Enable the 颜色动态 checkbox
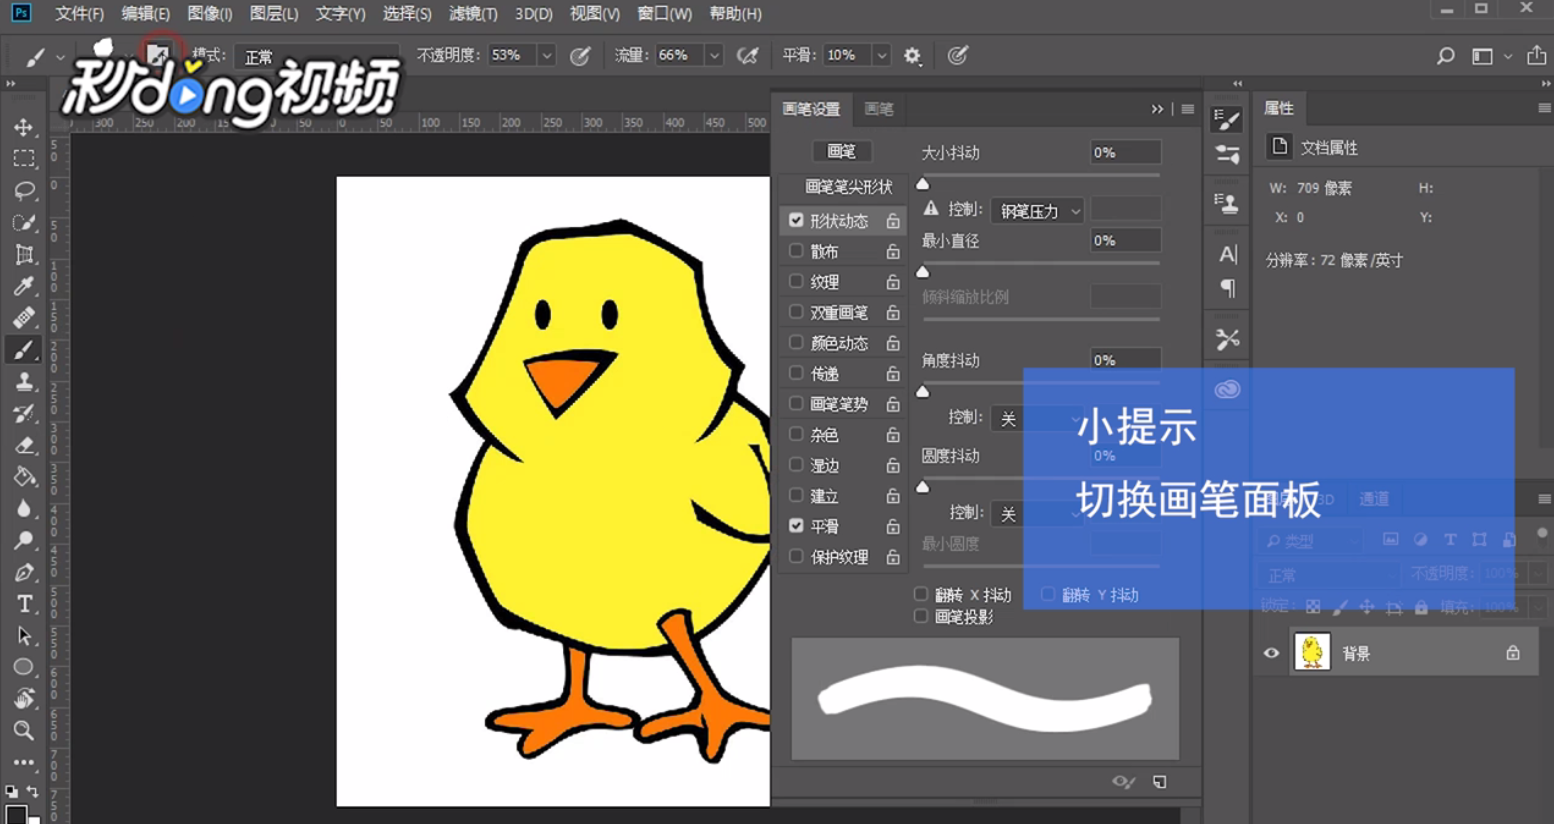Image resolution: width=1554 pixels, height=824 pixels. click(x=796, y=342)
